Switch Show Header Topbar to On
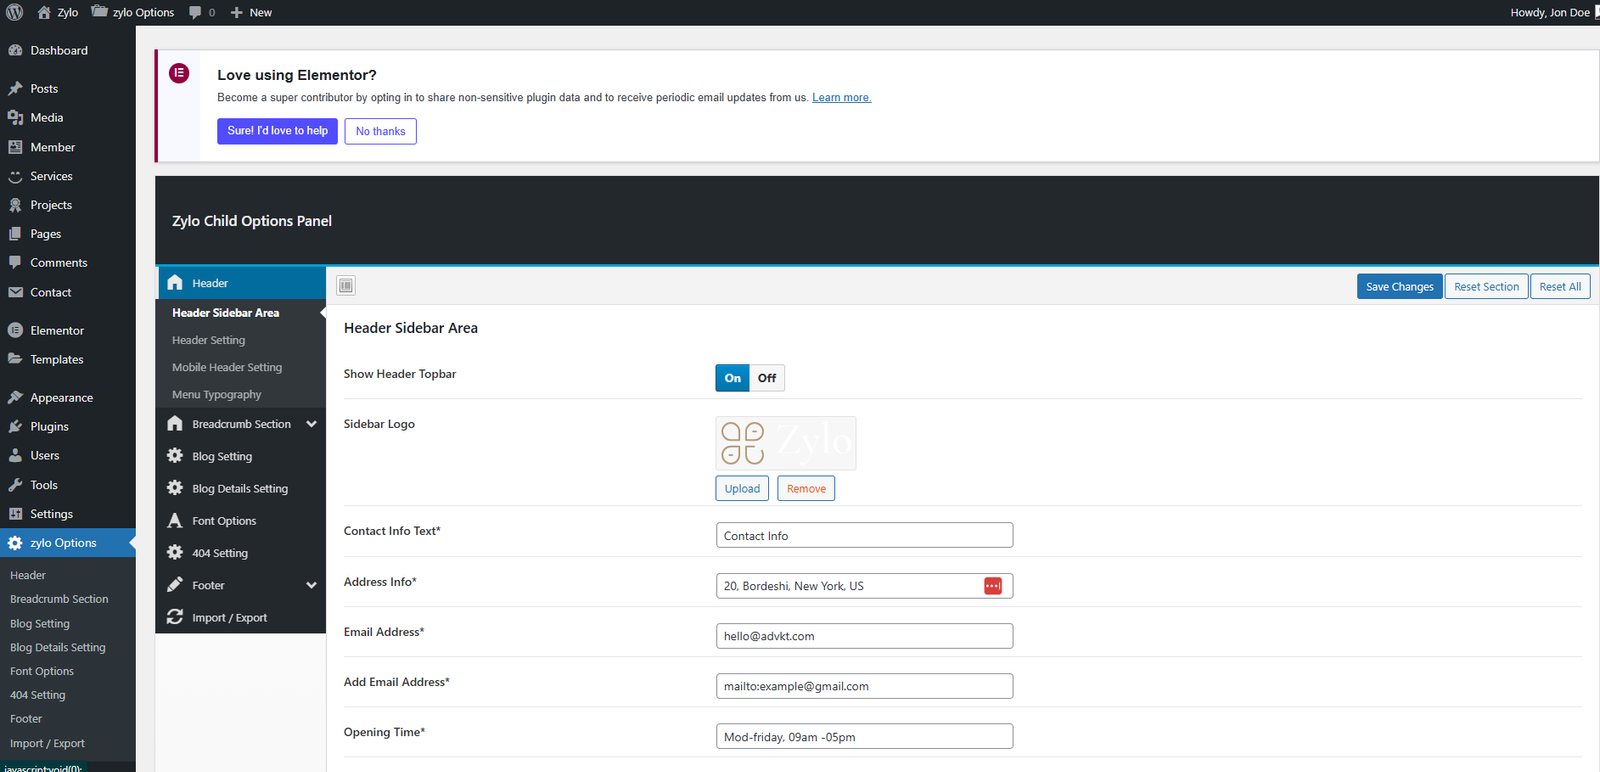This screenshot has height=772, width=1600. (x=733, y=378)
